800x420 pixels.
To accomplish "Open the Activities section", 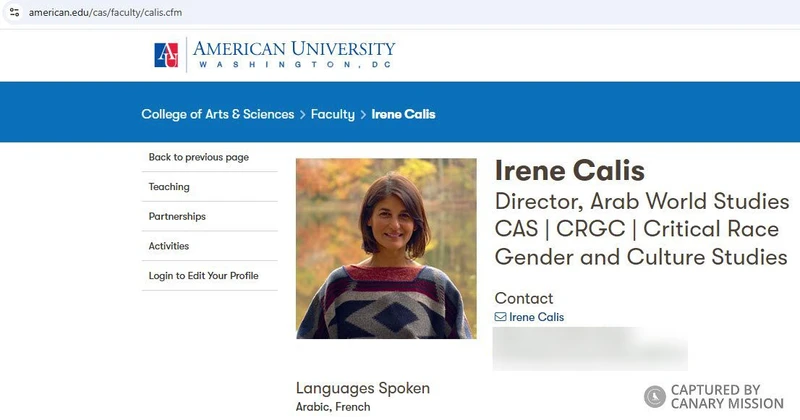I will [168, 246].
